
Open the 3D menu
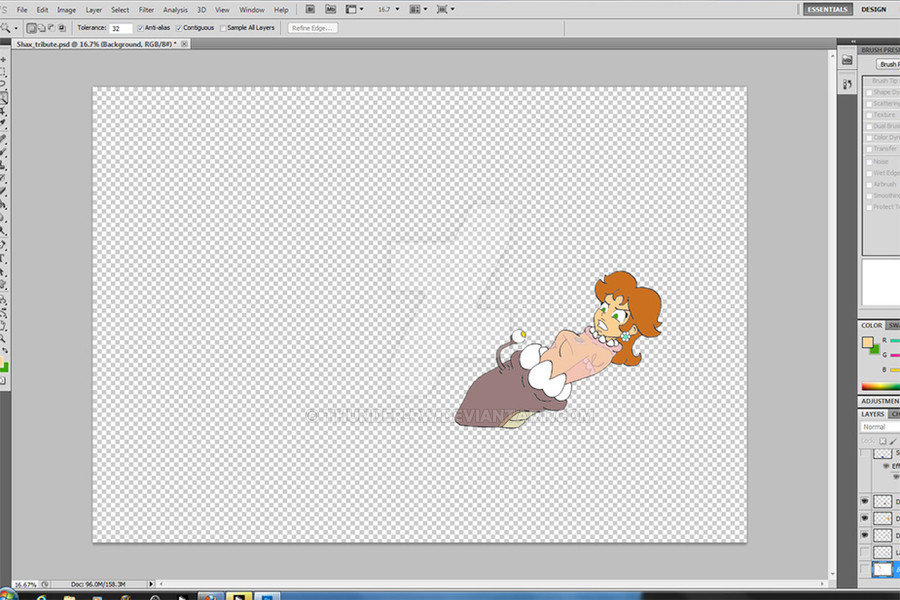(201, 10)
